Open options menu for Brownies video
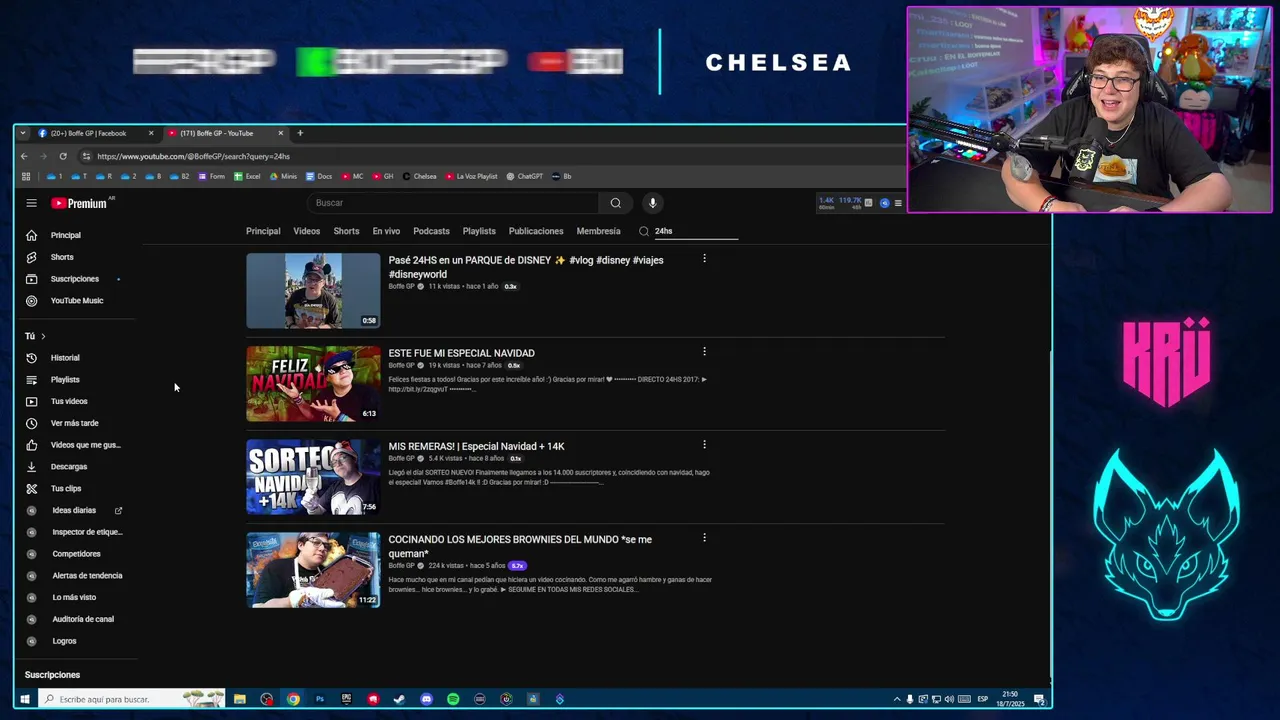Image resolution: width=1280 pixels, height=720 pixels. [x=704, y=538]
